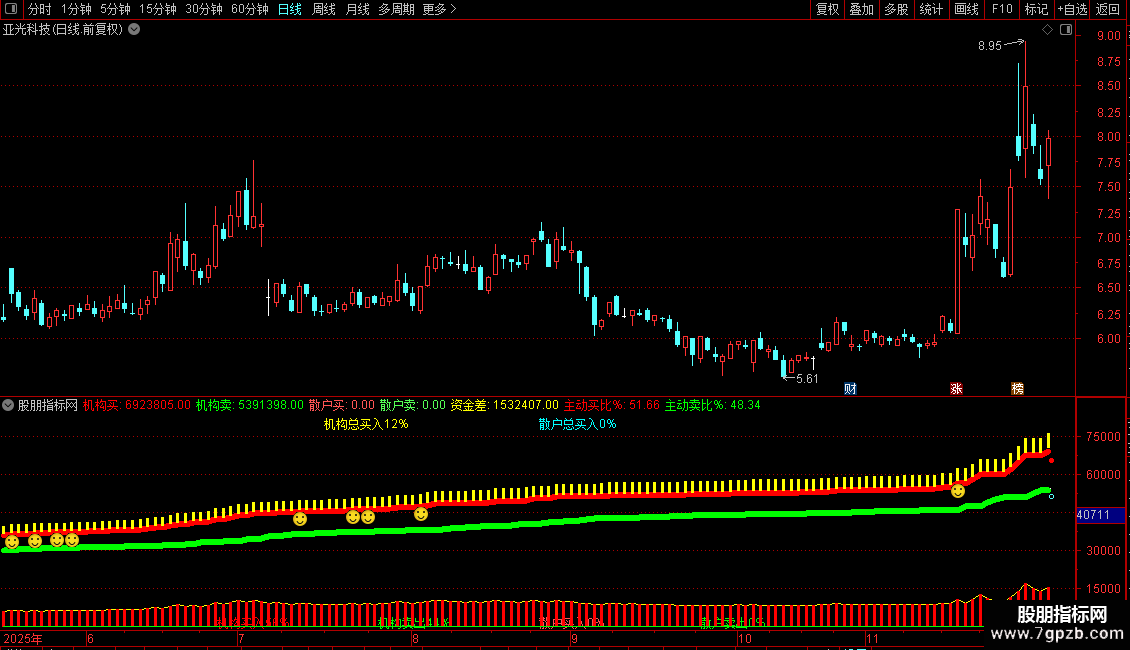Switch to the 周线 weekly tab
This screenshot has width=1130, height=650.
point(324,10)
